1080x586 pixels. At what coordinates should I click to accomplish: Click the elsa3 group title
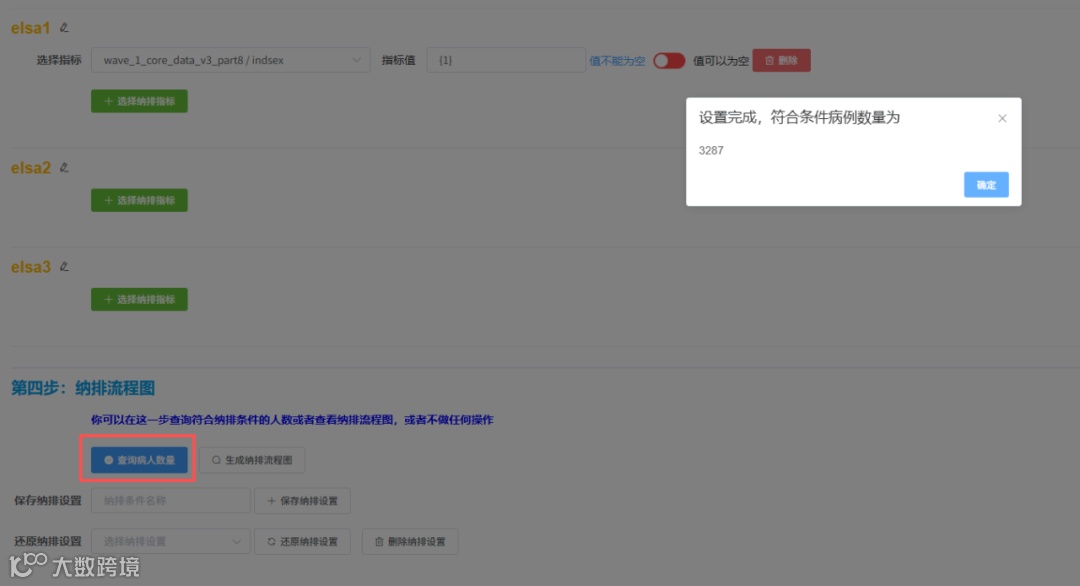point(30,267)
